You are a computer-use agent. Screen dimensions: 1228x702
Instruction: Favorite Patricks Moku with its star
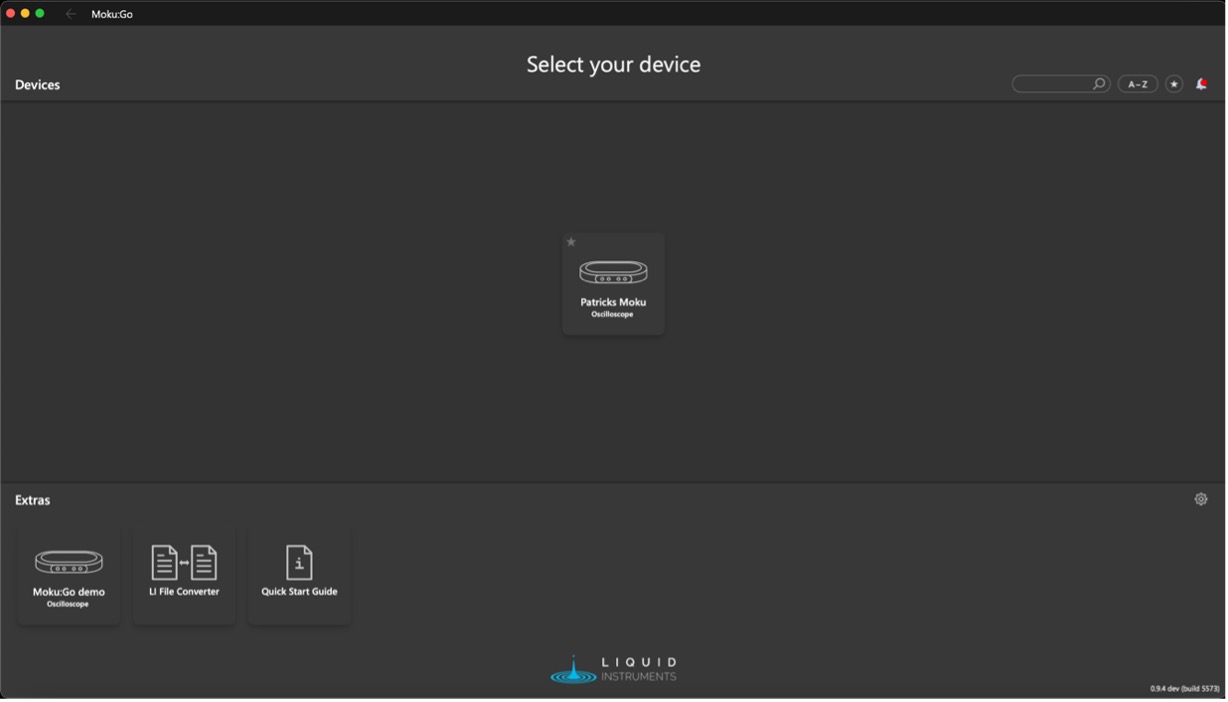pyautogui.click(x=571, y=242)
